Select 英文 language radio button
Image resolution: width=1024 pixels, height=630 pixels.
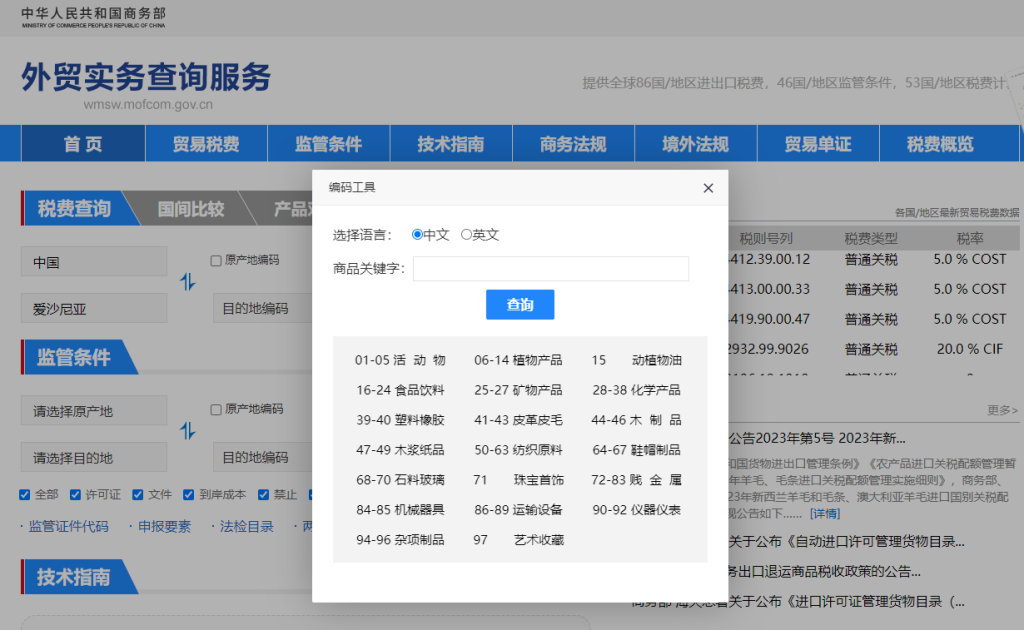(466, 234)
